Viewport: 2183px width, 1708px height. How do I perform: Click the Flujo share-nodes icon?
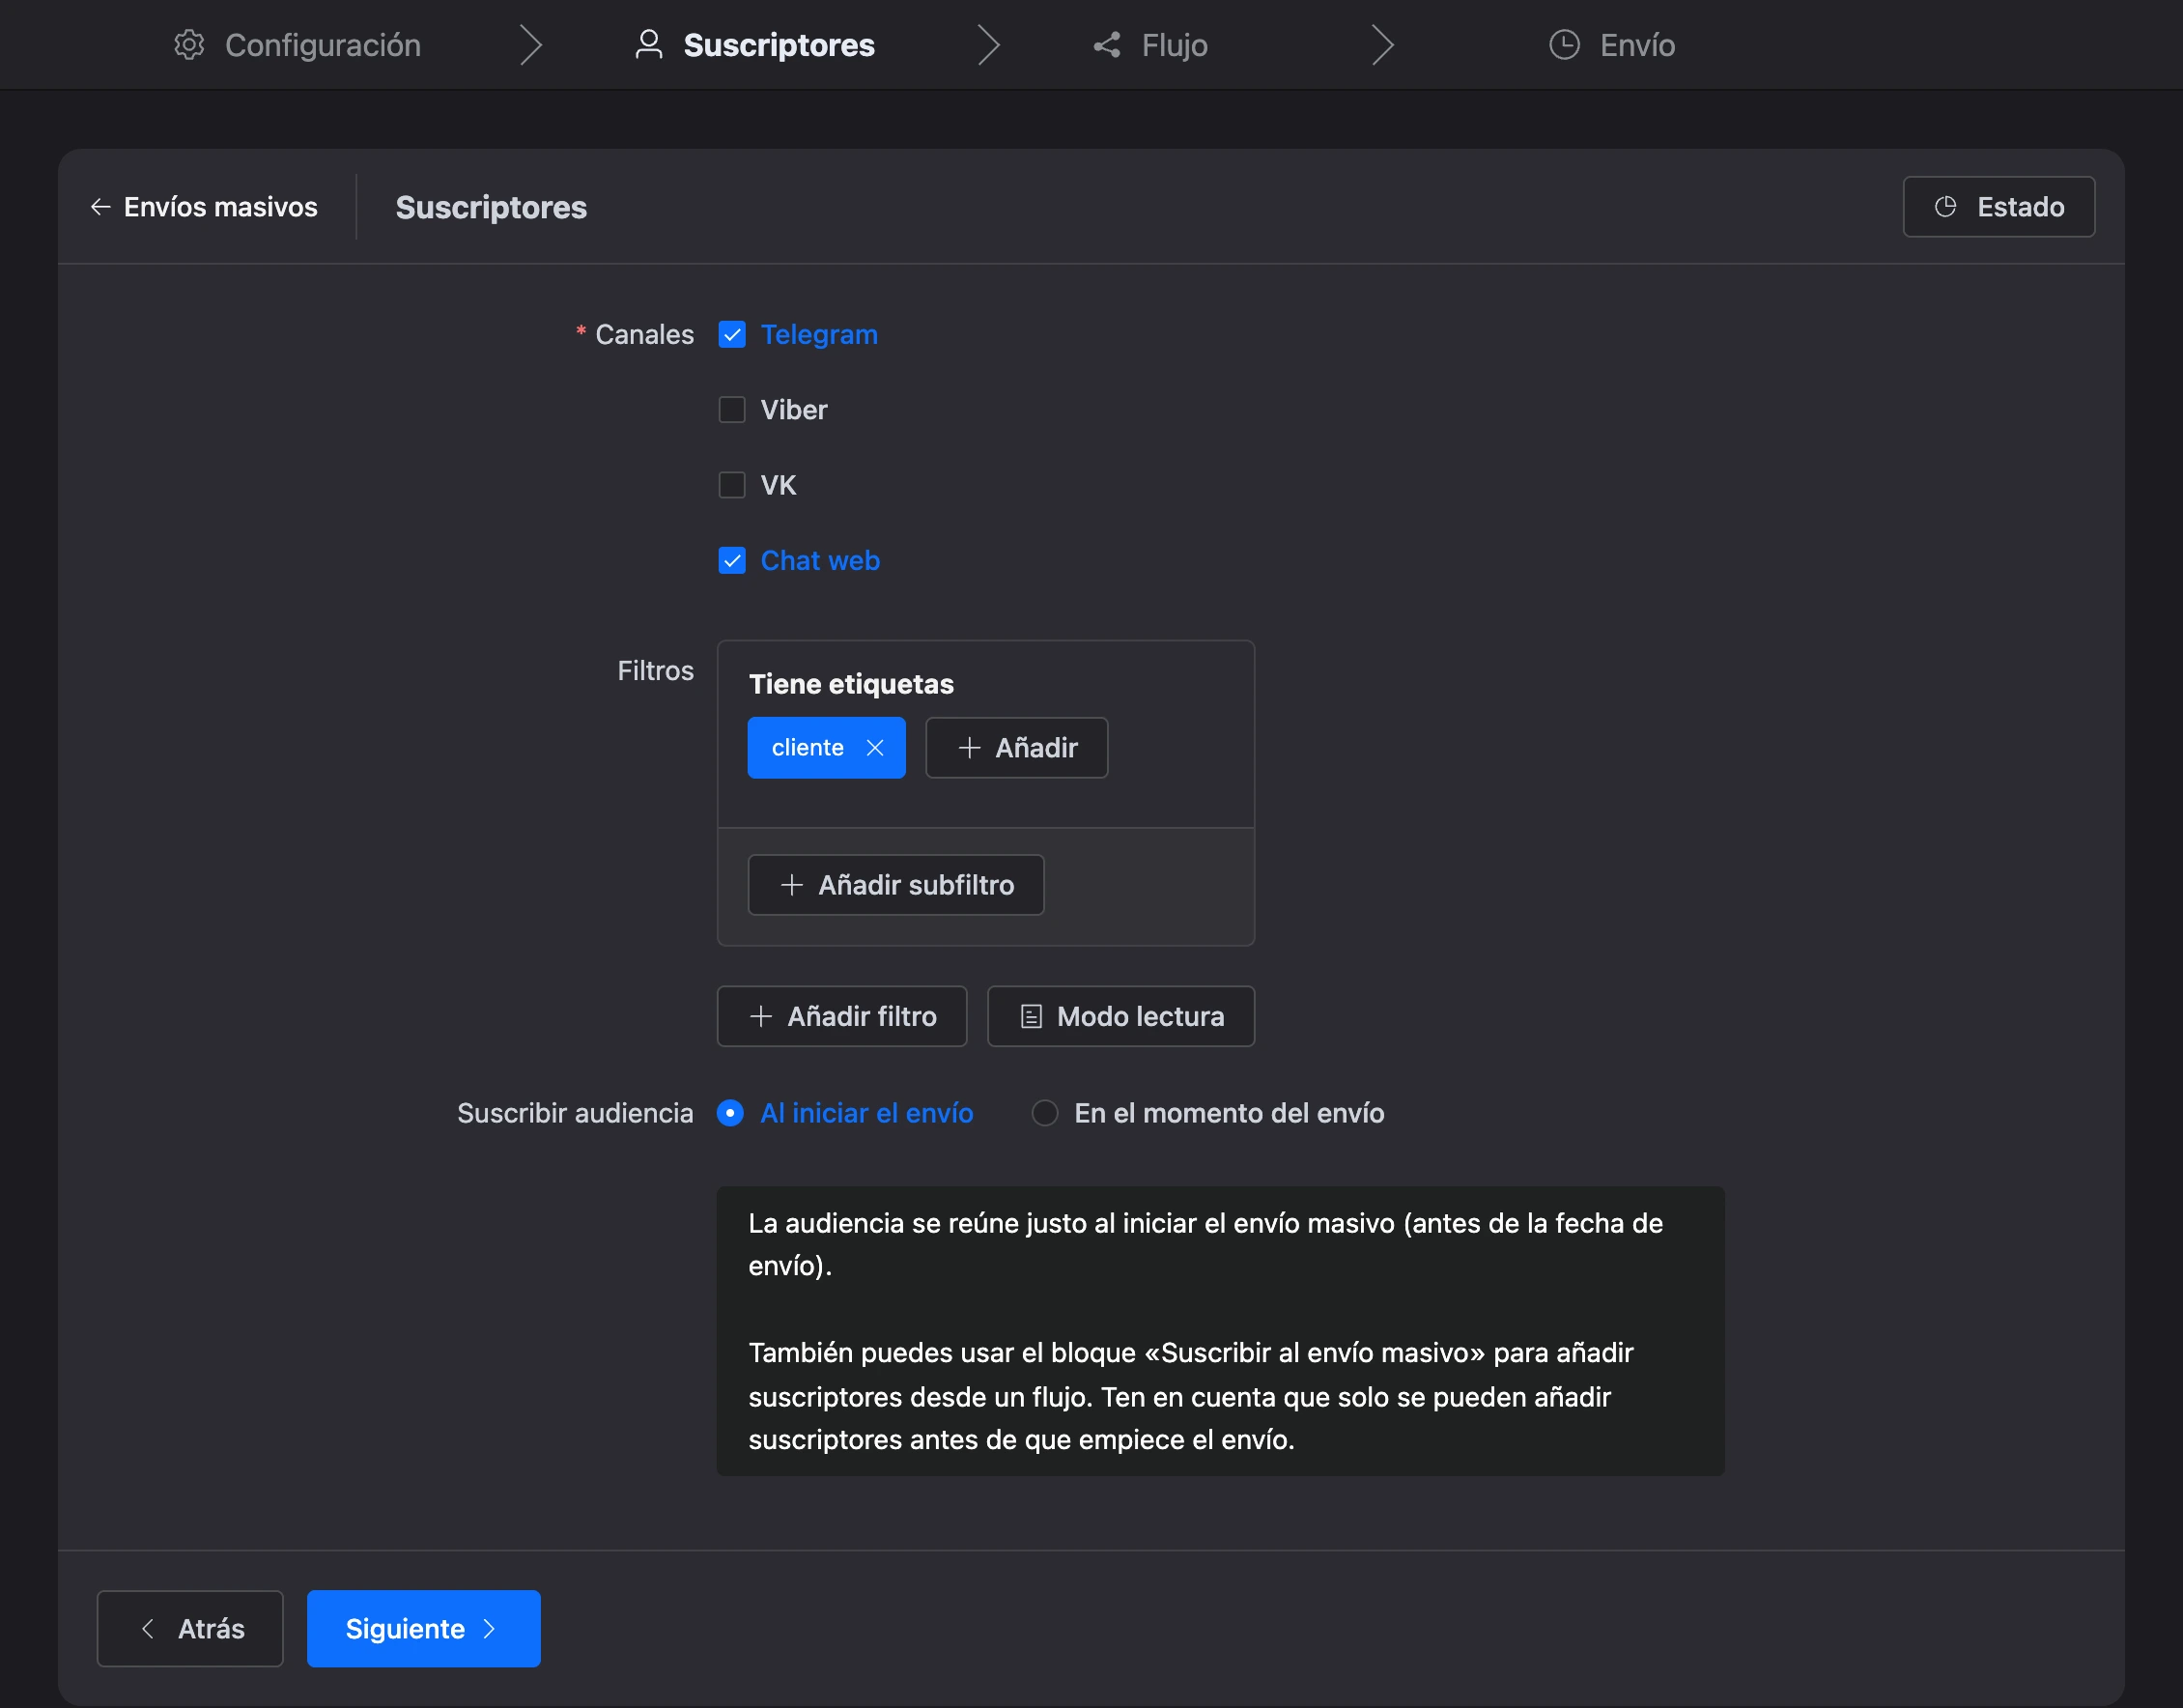1107,45
